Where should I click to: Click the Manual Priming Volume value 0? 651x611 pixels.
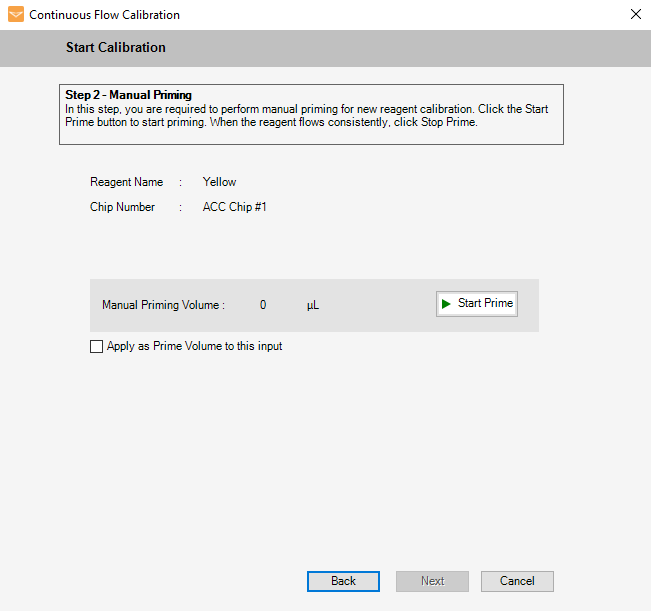pyautogui.click(x=263, y=305)
